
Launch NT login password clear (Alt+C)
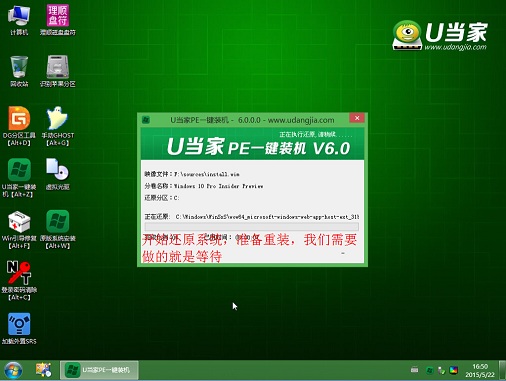[x=19, y=281]
